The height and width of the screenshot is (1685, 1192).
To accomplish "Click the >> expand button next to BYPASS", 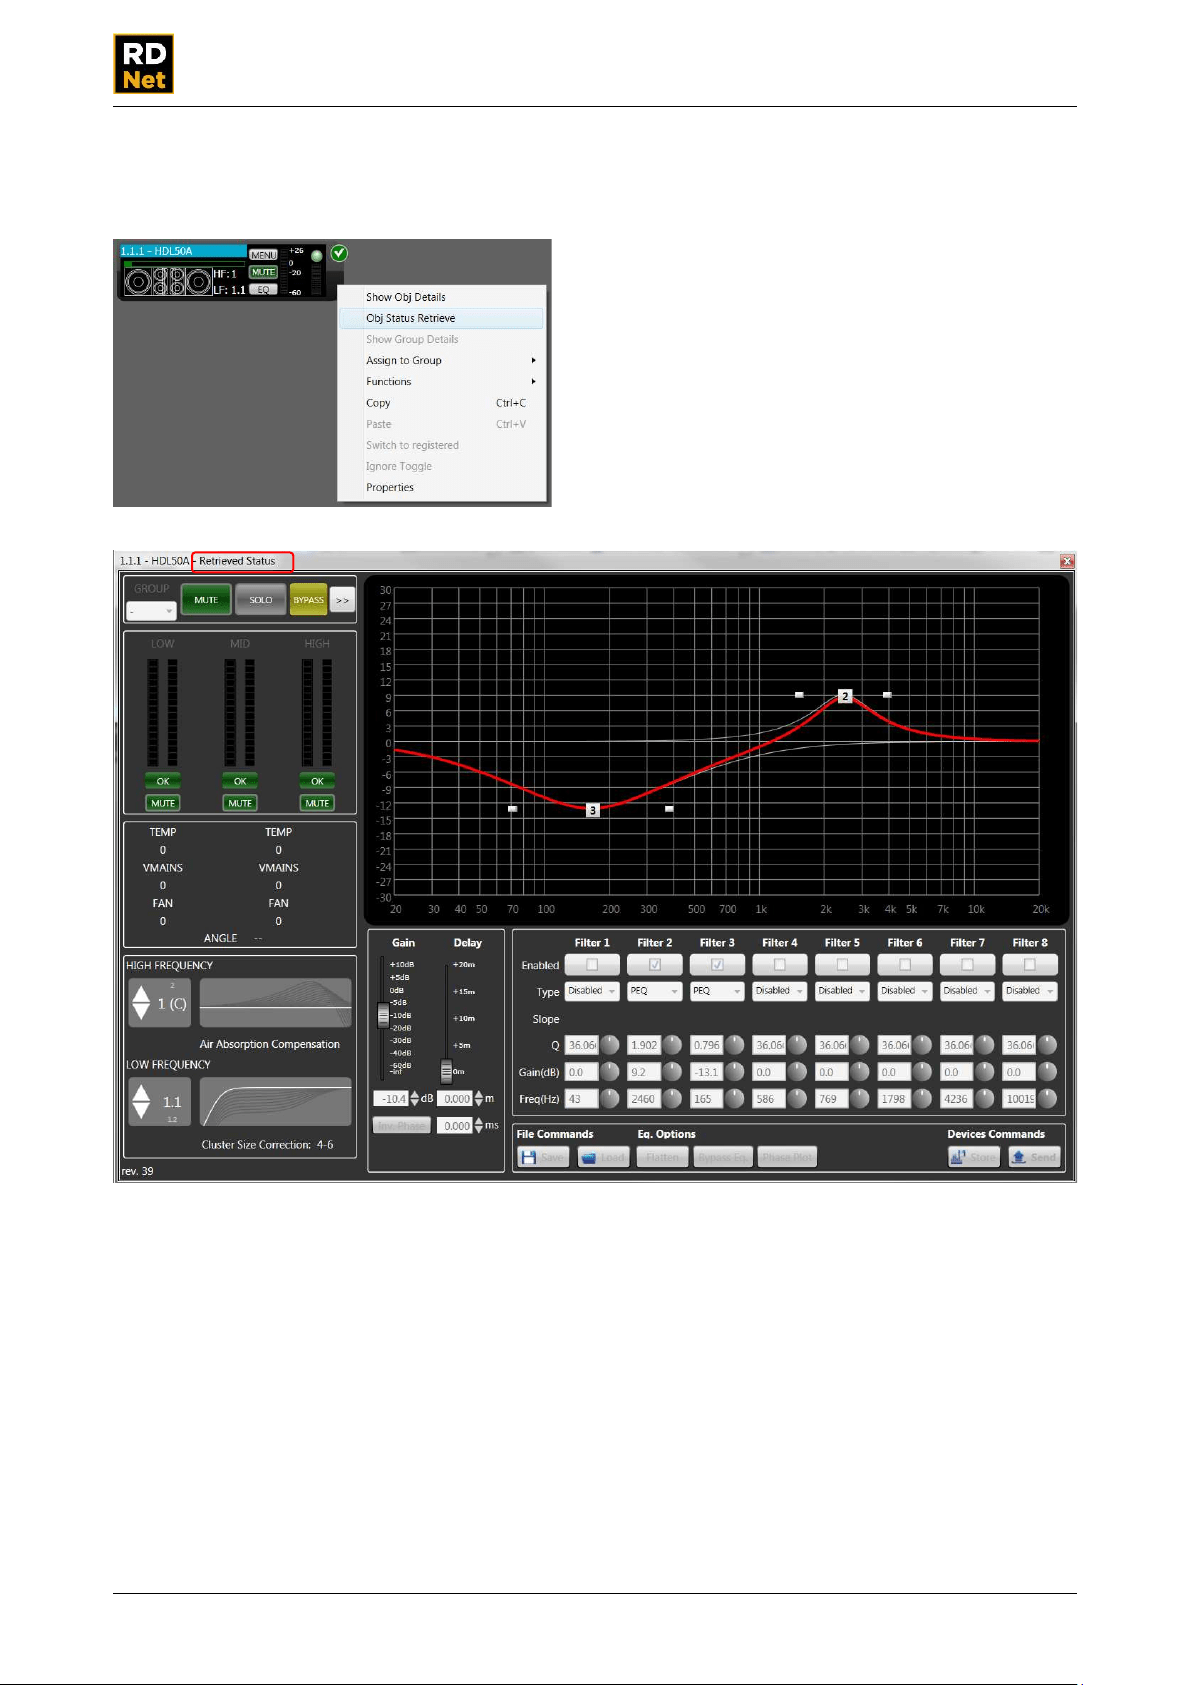I will (342, 600).
